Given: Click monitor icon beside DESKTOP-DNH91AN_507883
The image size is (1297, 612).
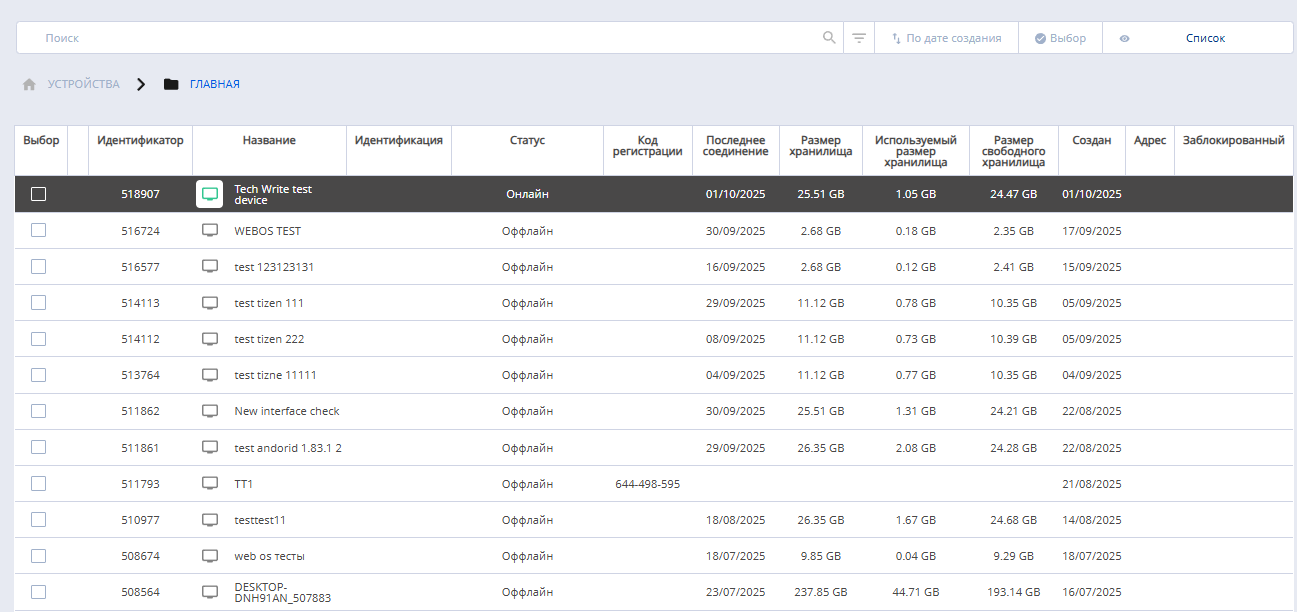Looking at the screenshot, I should 210,592.
